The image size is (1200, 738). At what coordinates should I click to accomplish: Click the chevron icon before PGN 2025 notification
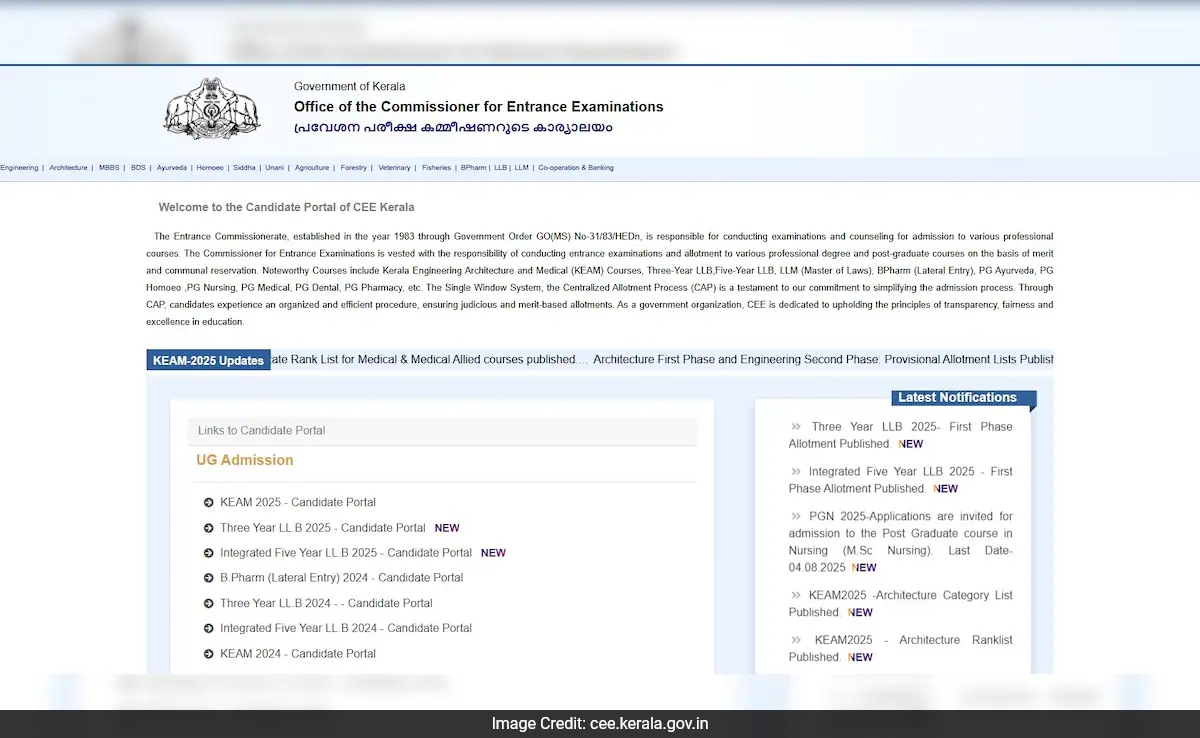[795, 516]
